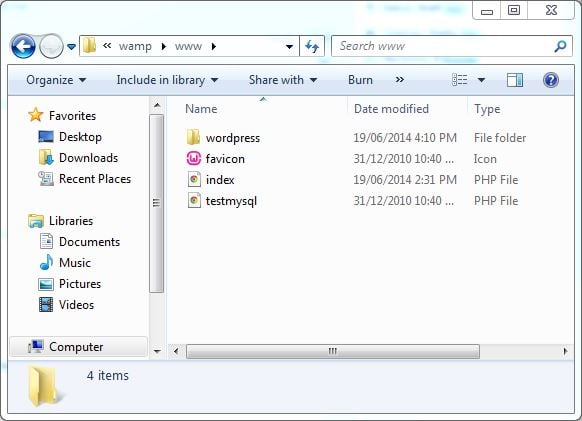Show additional toolbar commands chevron

tap(400, 80)
